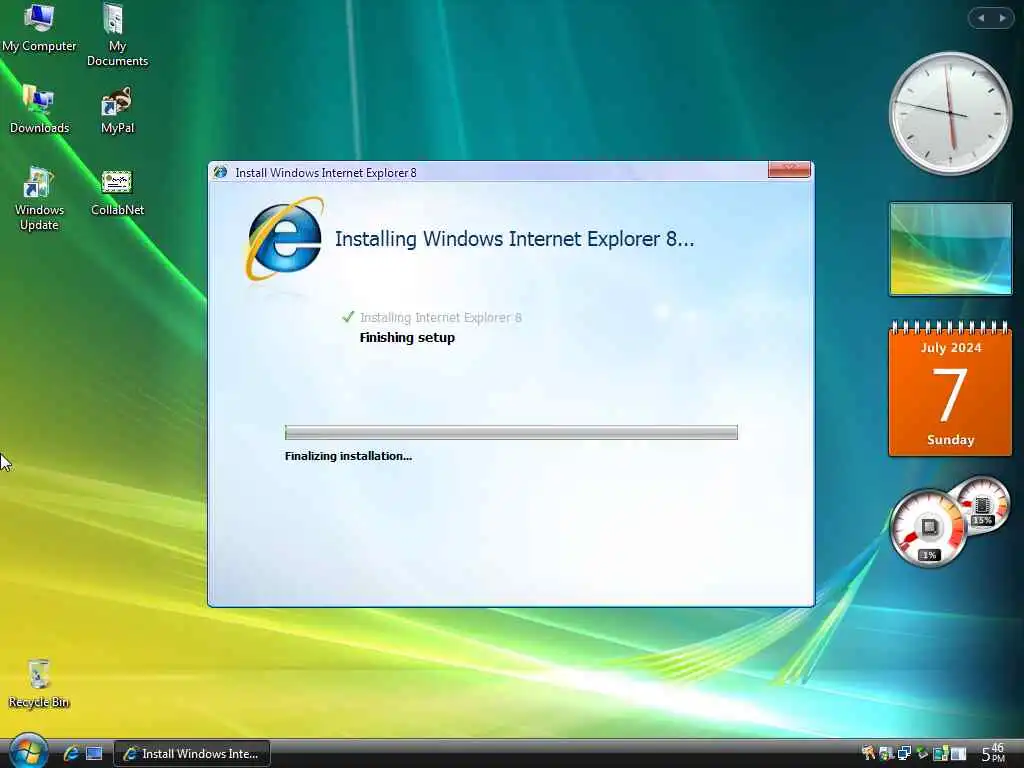Screen dimensions: 1024x768
Task: Select the MyPal browser shortcut
Action: (118, 109)
